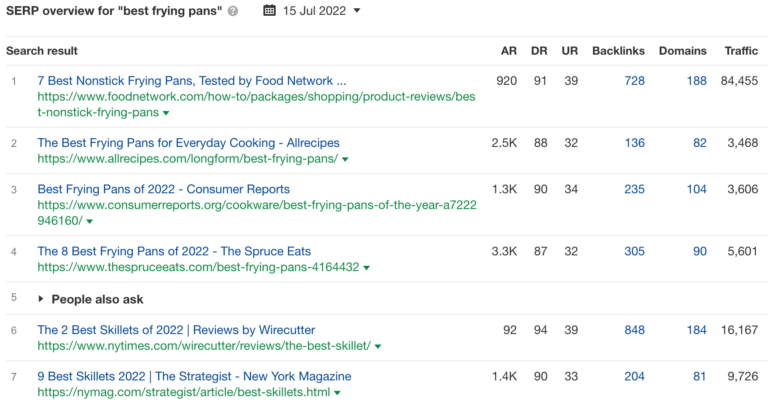The width and height of the screenshot is (768, 404).
Task: Click the 188 domains count for Food Network
Action: coord(696,80)
